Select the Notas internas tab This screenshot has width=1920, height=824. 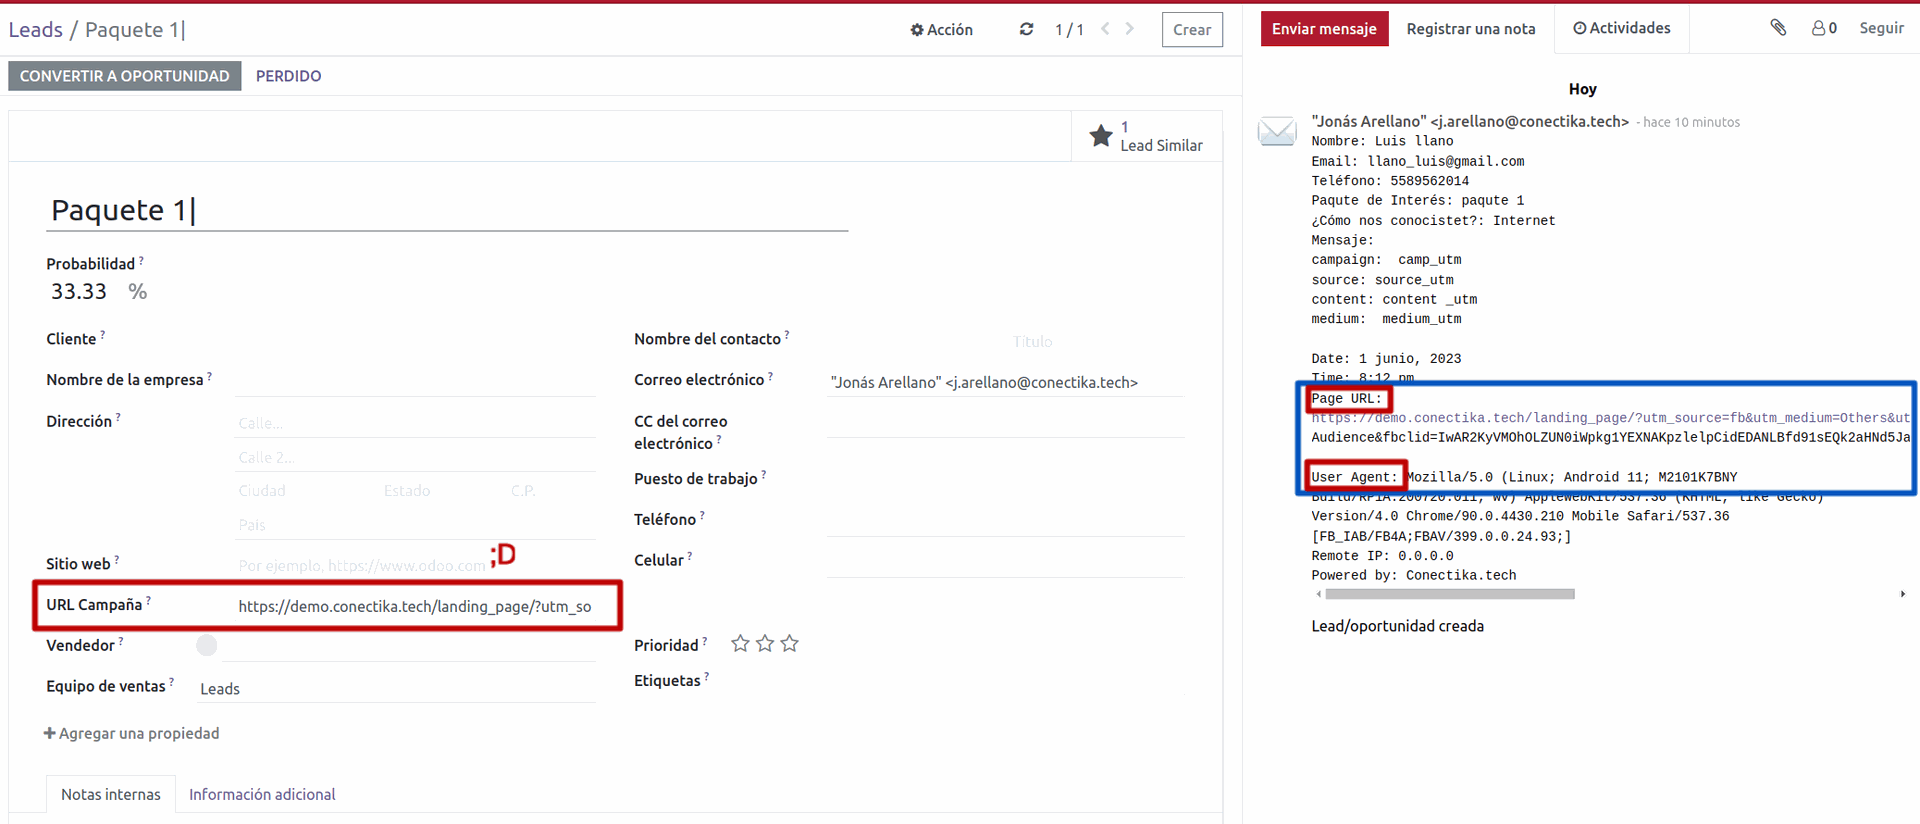pyautogui.click(x=110, y=794)
